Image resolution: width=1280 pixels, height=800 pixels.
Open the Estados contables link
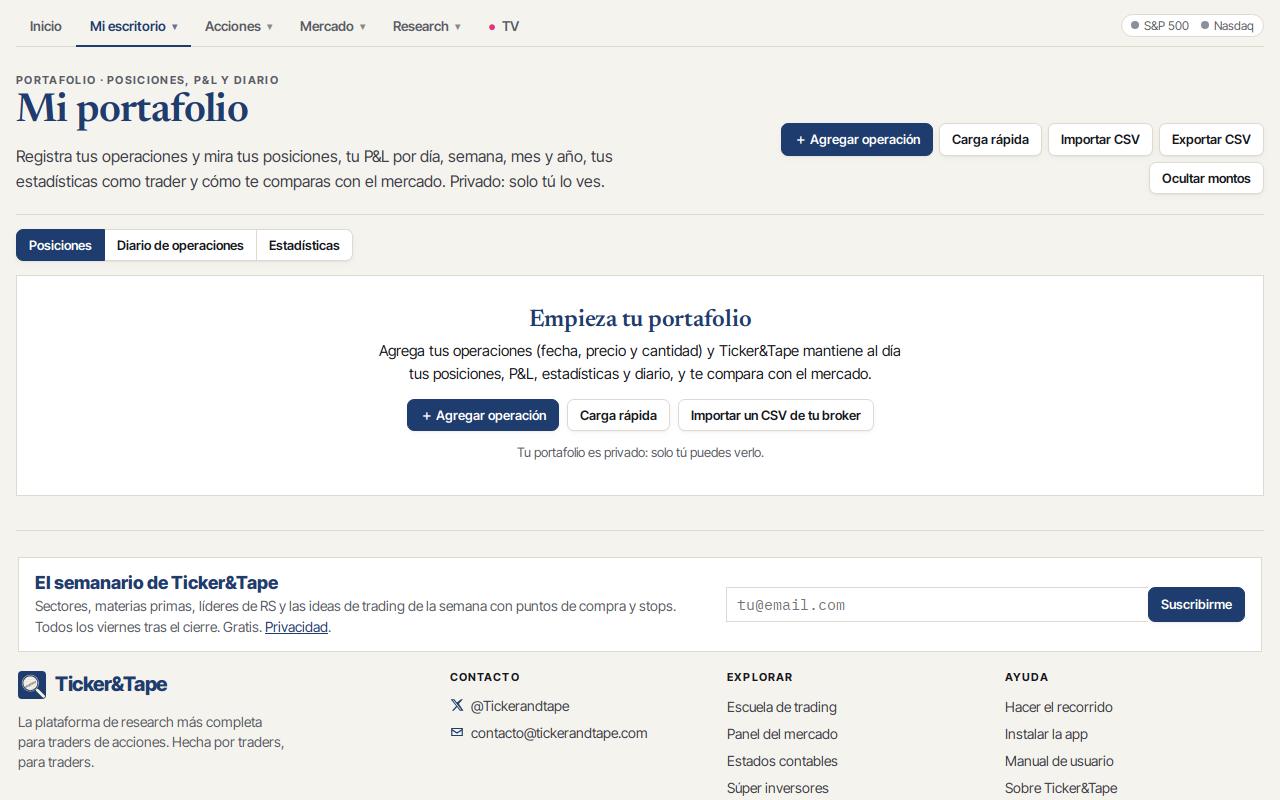pos(782,761)
